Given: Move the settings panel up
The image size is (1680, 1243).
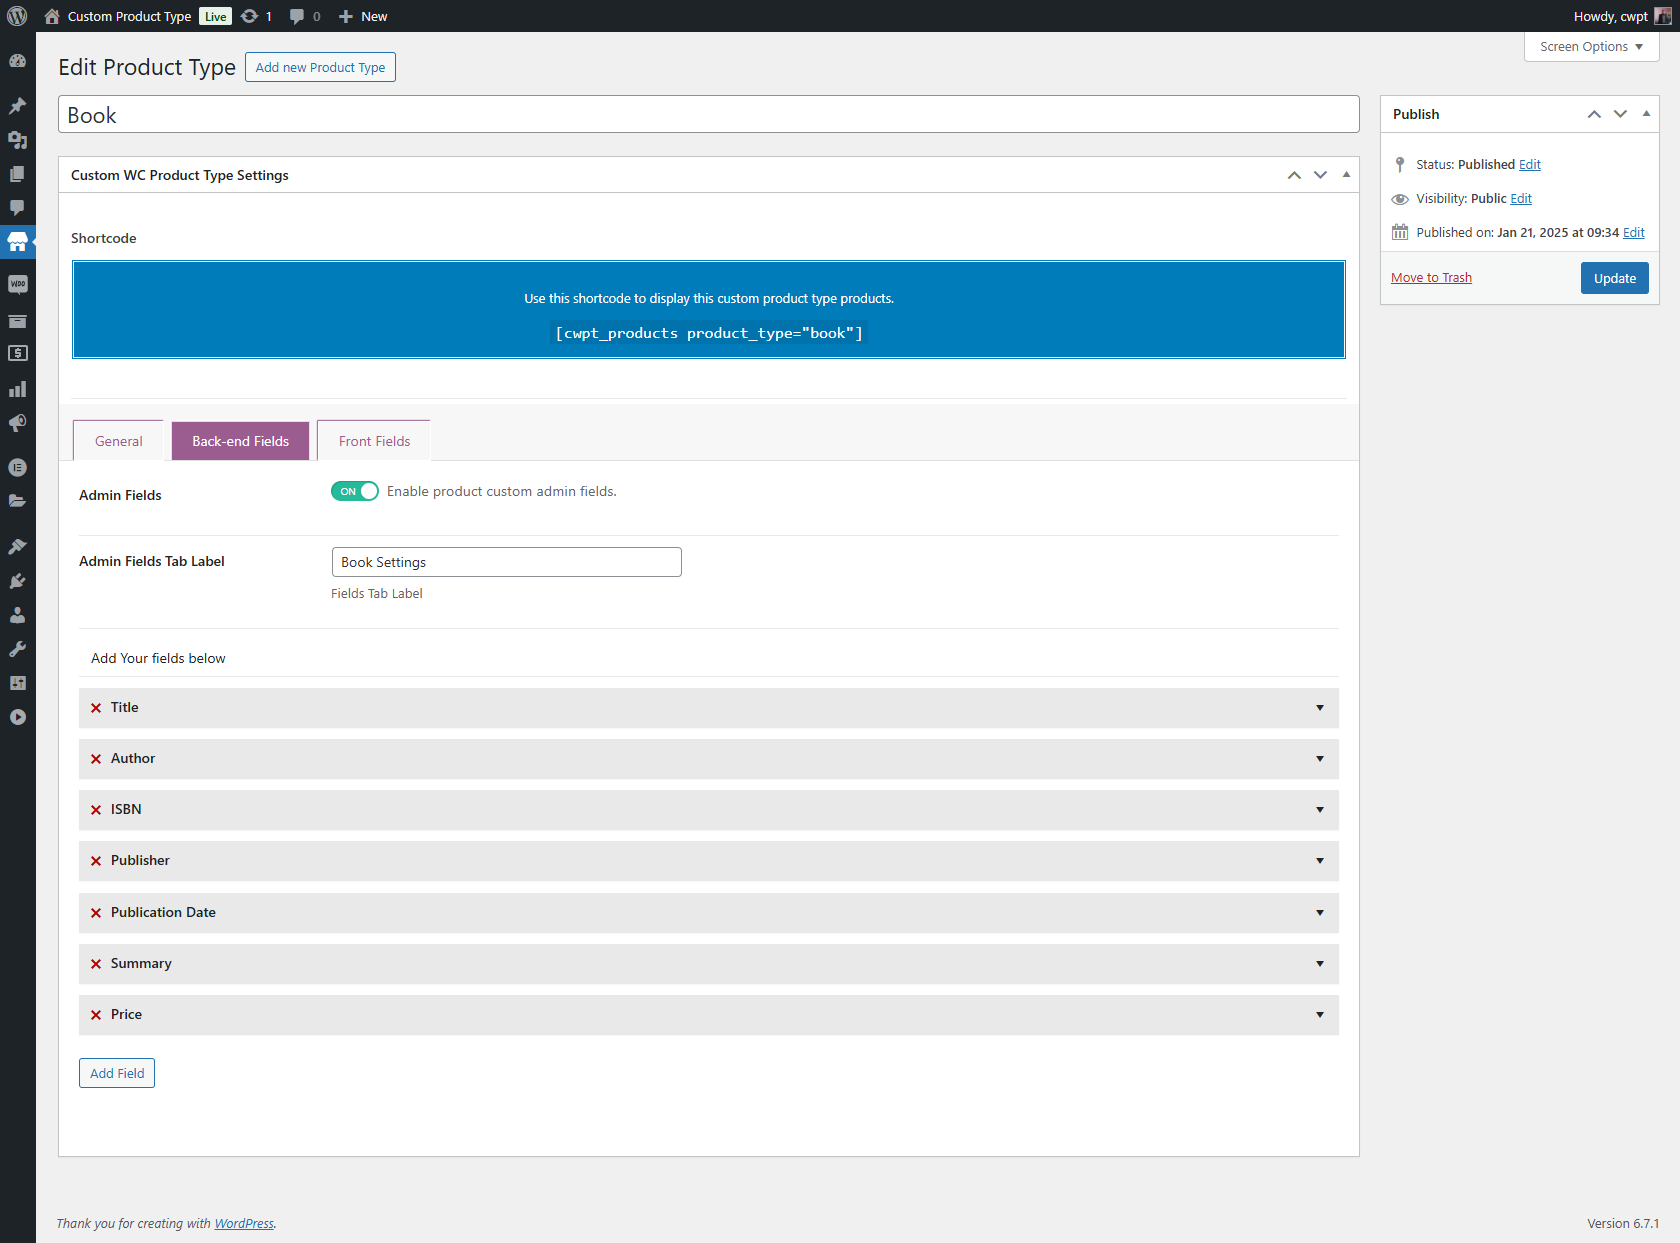Looking at the screenshot, I should click(x=1294, y=175).
